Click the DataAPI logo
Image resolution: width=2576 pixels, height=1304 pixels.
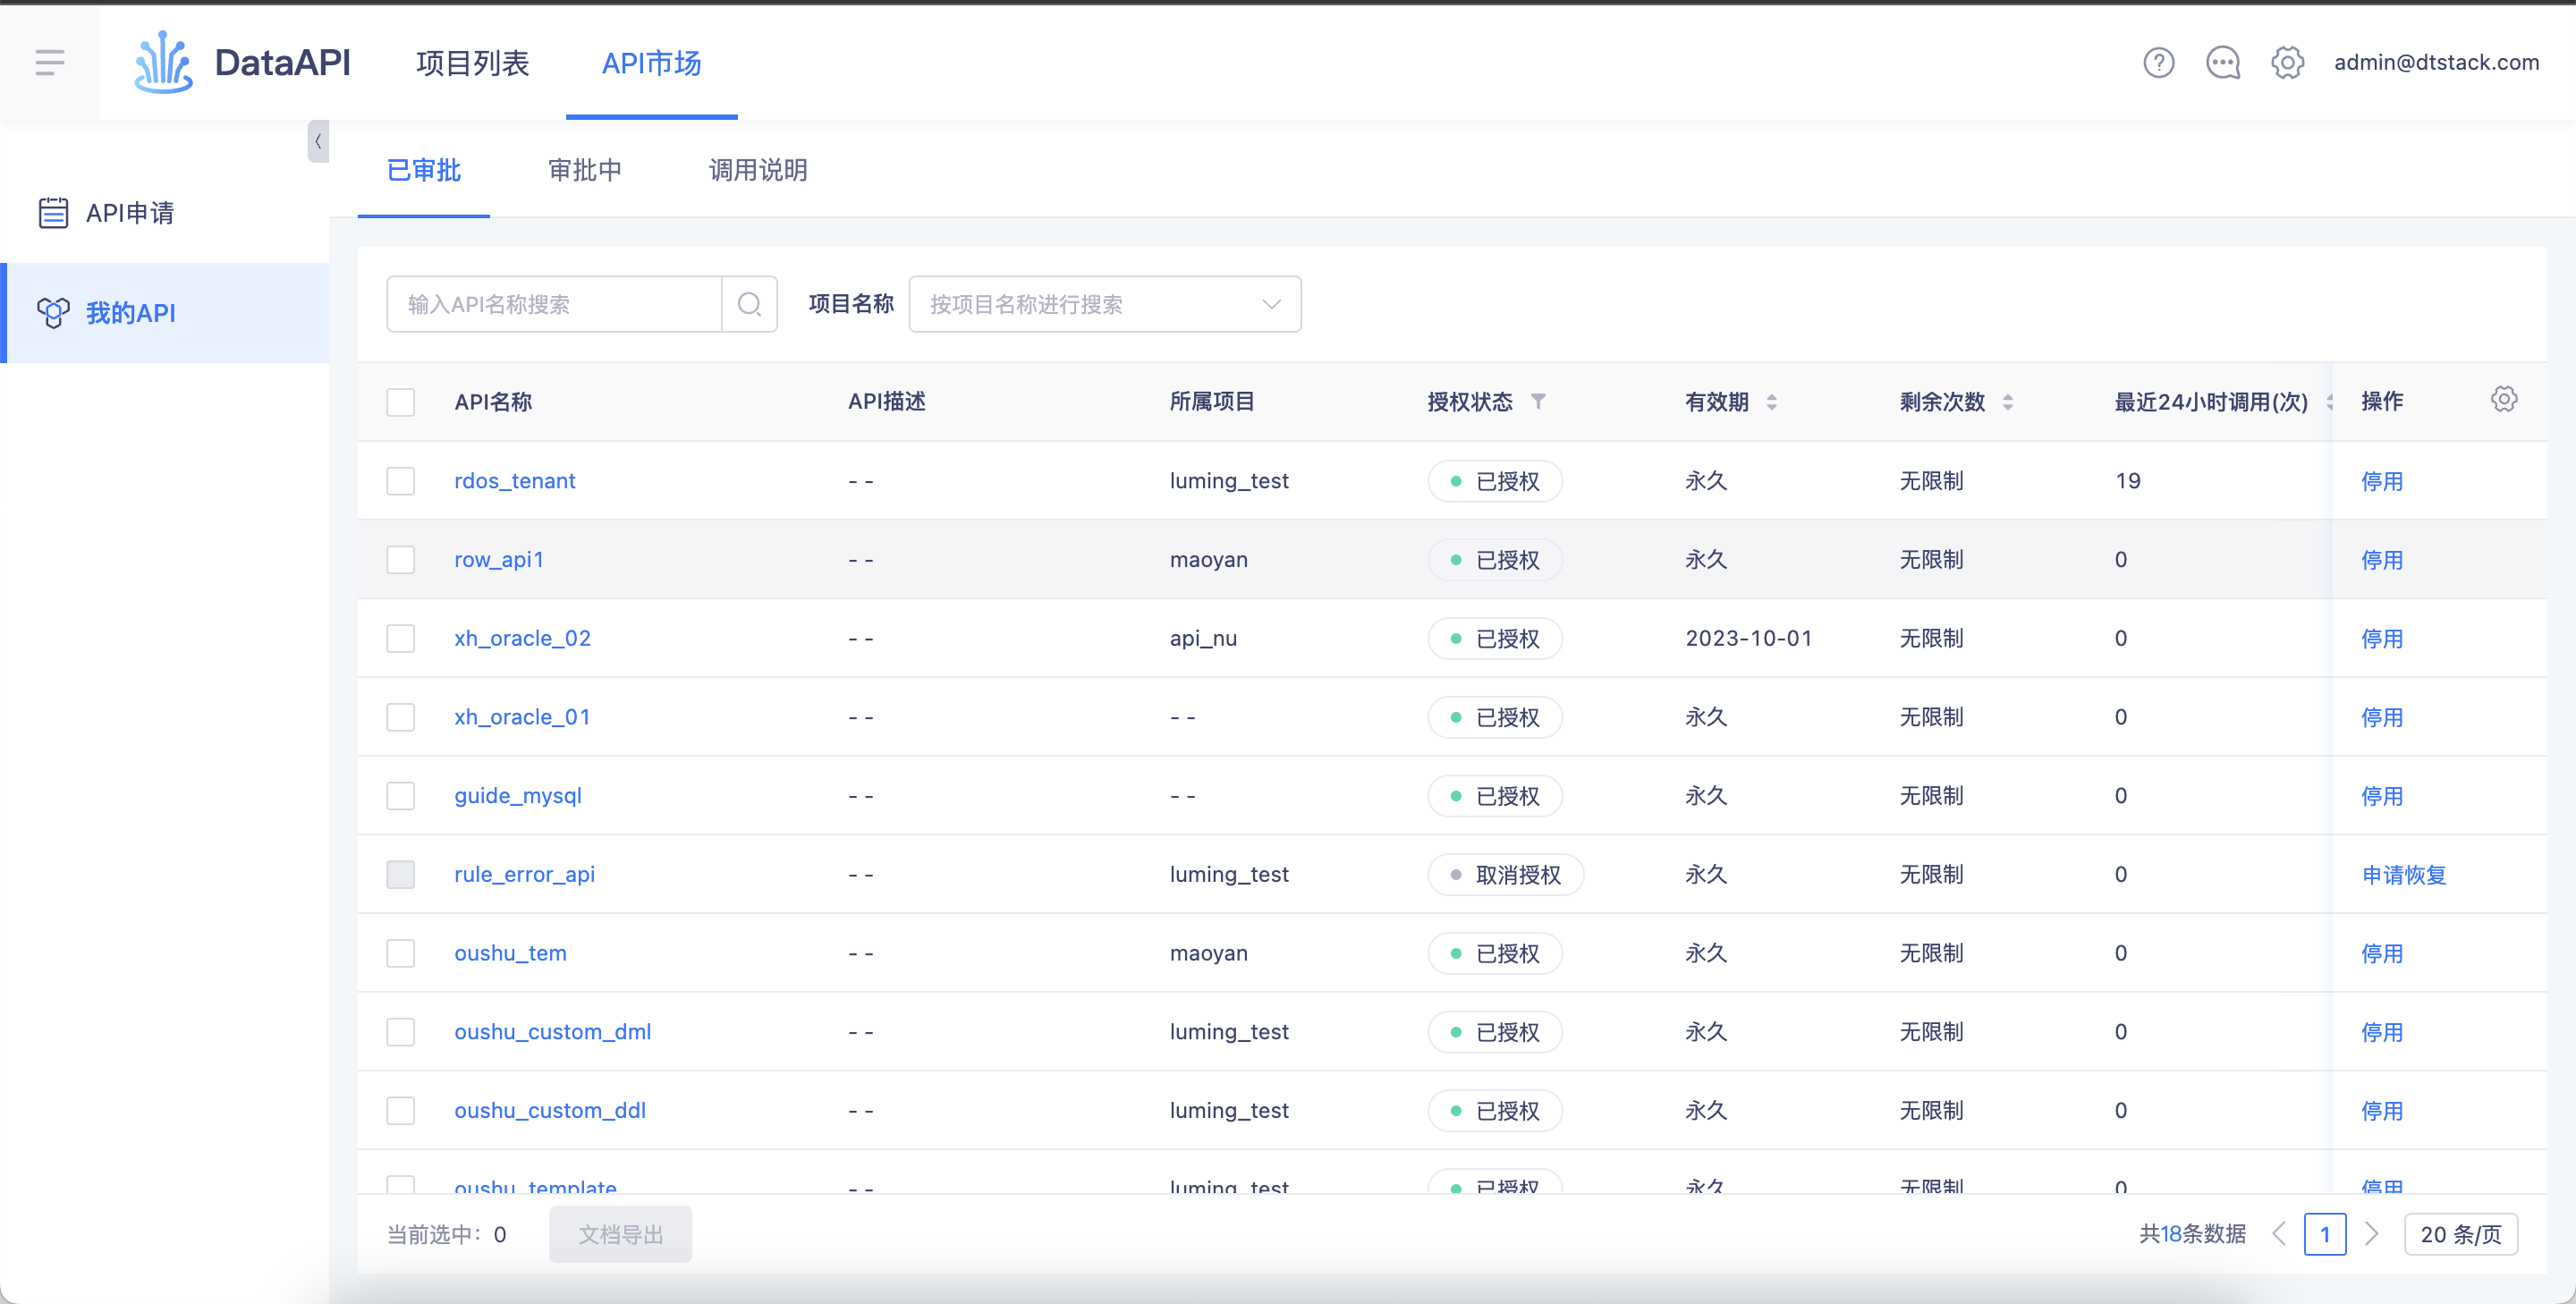[x=243, y=63]
